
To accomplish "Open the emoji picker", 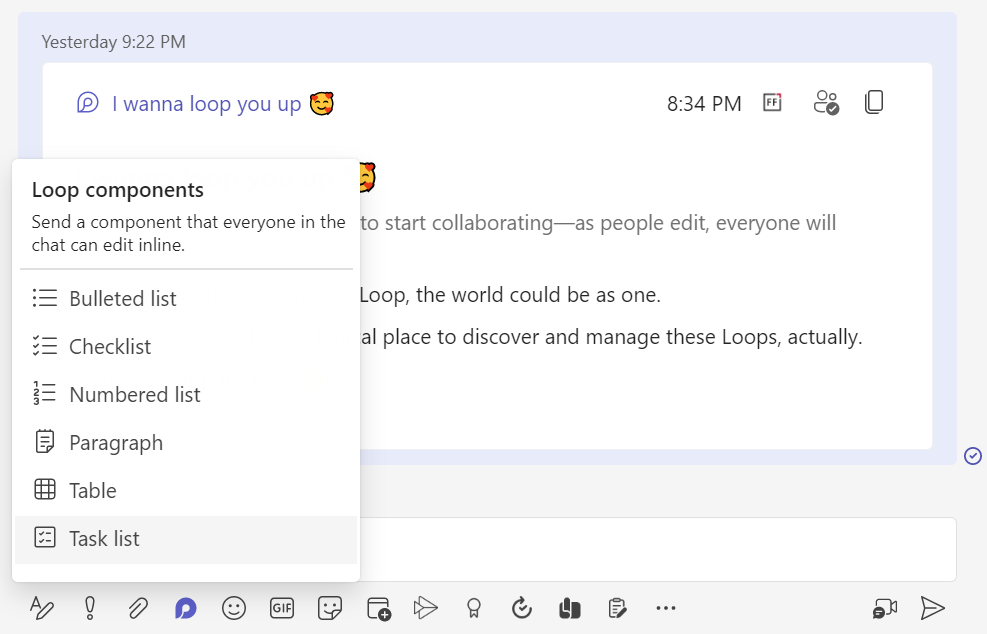I will 234,608.
